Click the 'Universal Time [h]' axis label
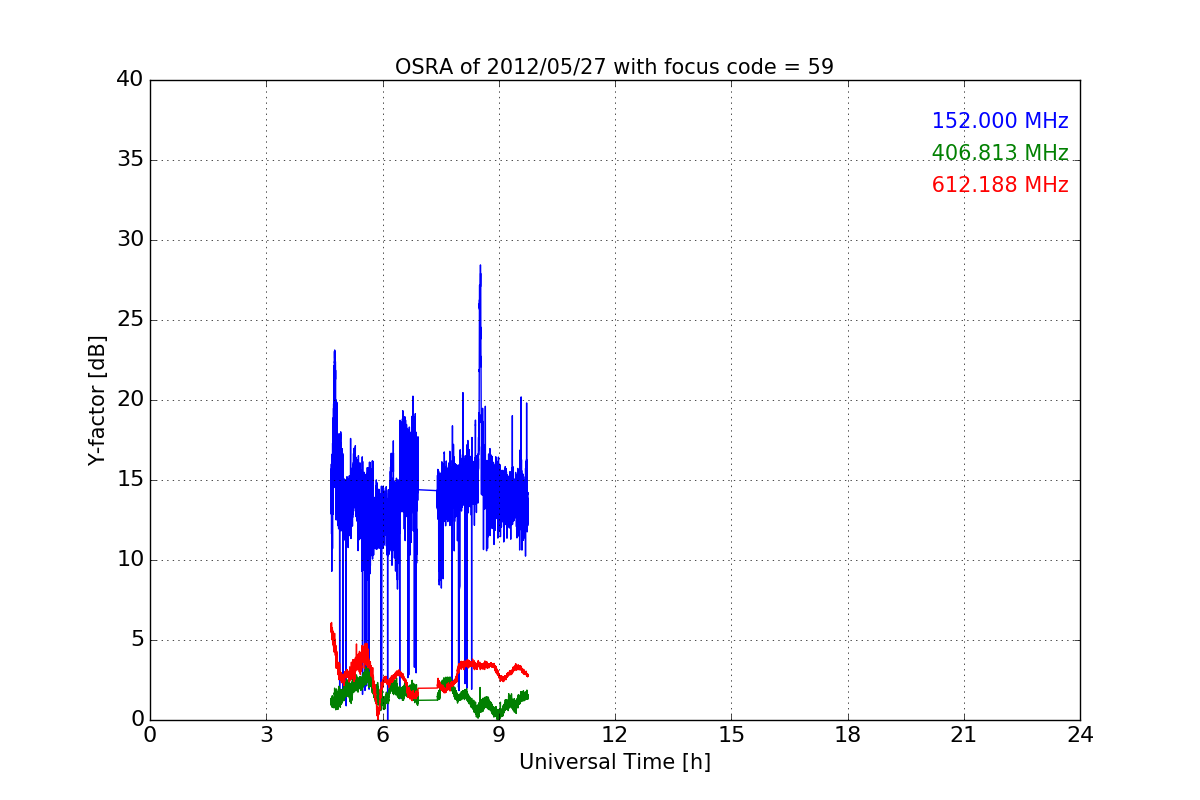1200x800 pixels. pyautogui.click(x=614, y=762)
